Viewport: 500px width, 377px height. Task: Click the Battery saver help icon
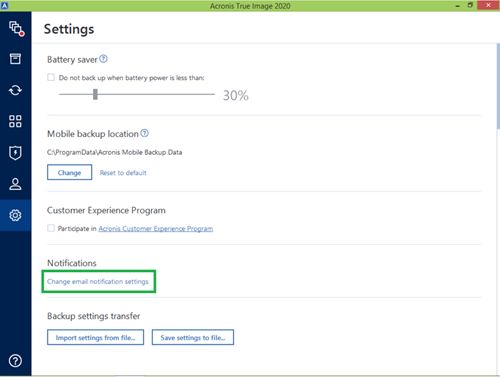tap(104, 59)
